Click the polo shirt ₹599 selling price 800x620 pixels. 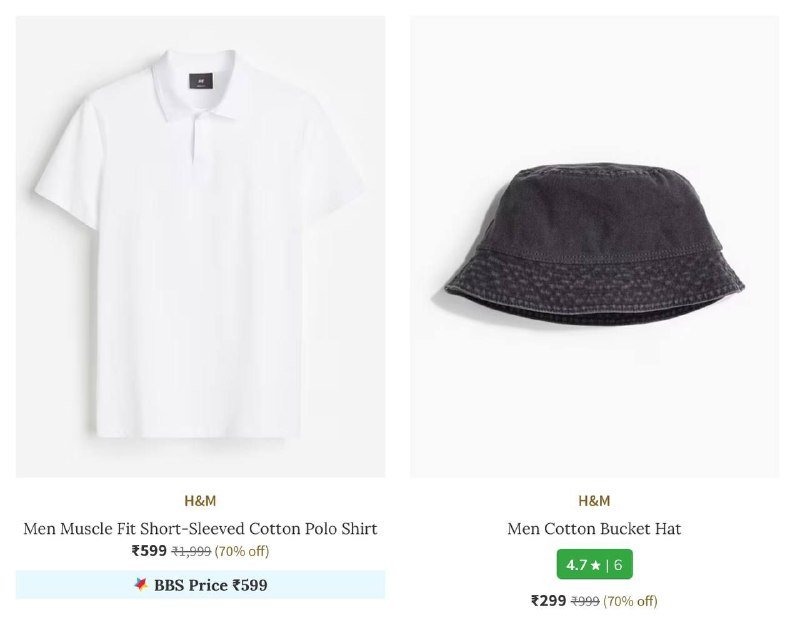click(149, 551)
